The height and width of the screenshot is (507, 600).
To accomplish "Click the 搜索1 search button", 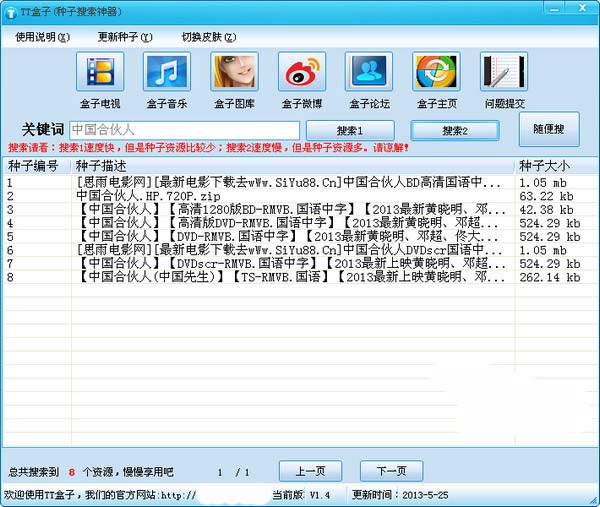I will pos(350,131).
